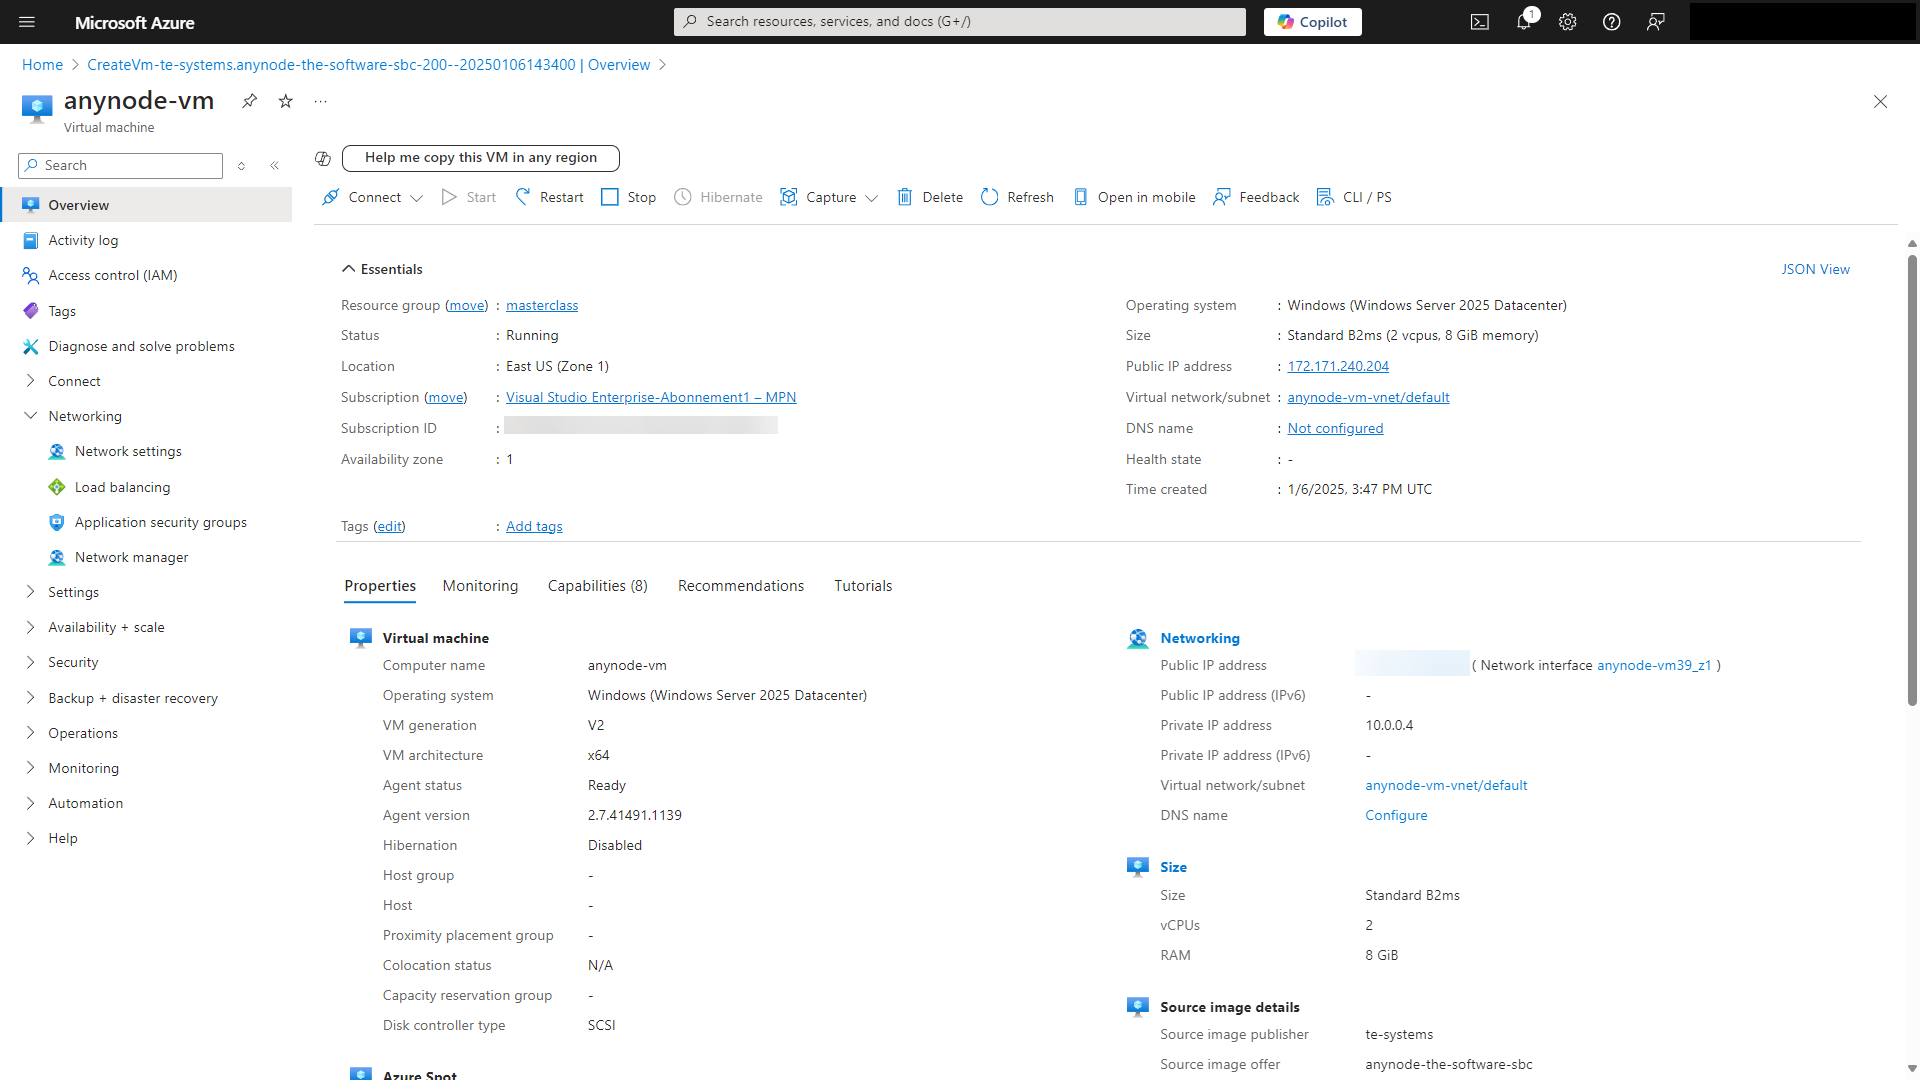The height and width of the screenshot is (1080, 1920).
Task: Open the masterclass resource group link
Action: (x=541, y=305)
